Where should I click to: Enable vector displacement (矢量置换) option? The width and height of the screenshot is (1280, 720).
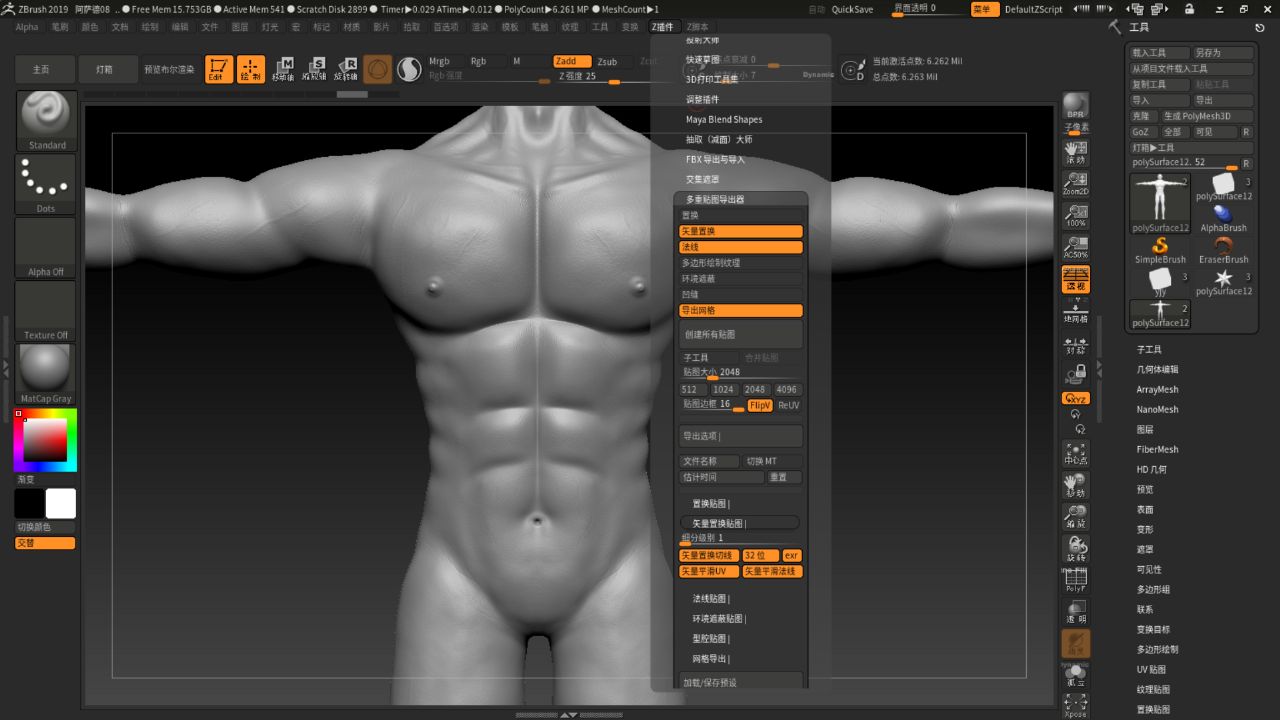point(741,231)
